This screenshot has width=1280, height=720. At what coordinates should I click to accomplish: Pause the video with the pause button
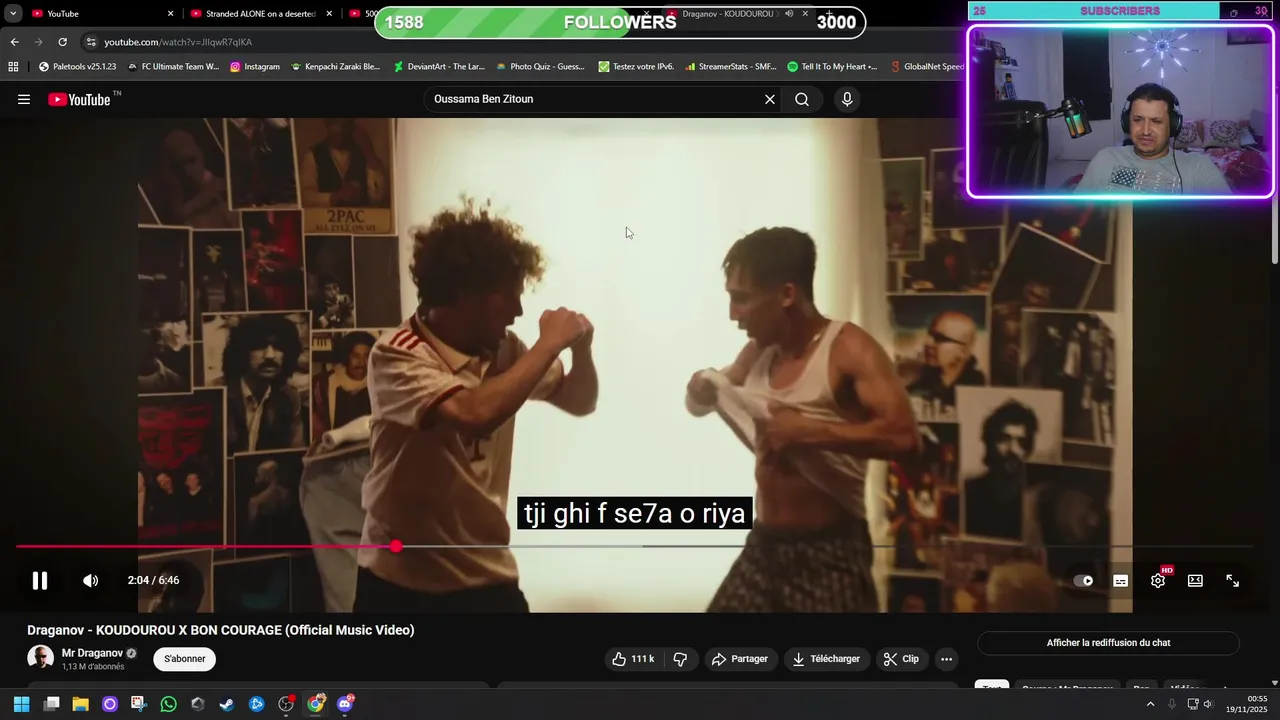(40, 580)
